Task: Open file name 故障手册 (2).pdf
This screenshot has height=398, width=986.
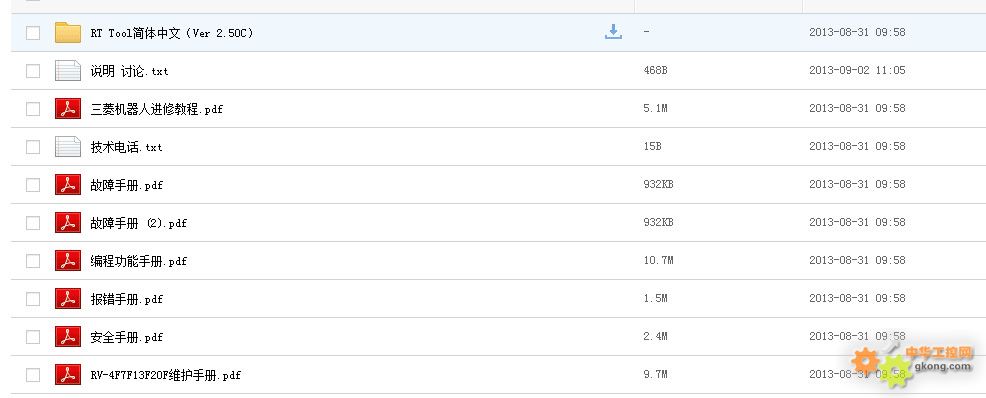Action: [x=138, y=223]
